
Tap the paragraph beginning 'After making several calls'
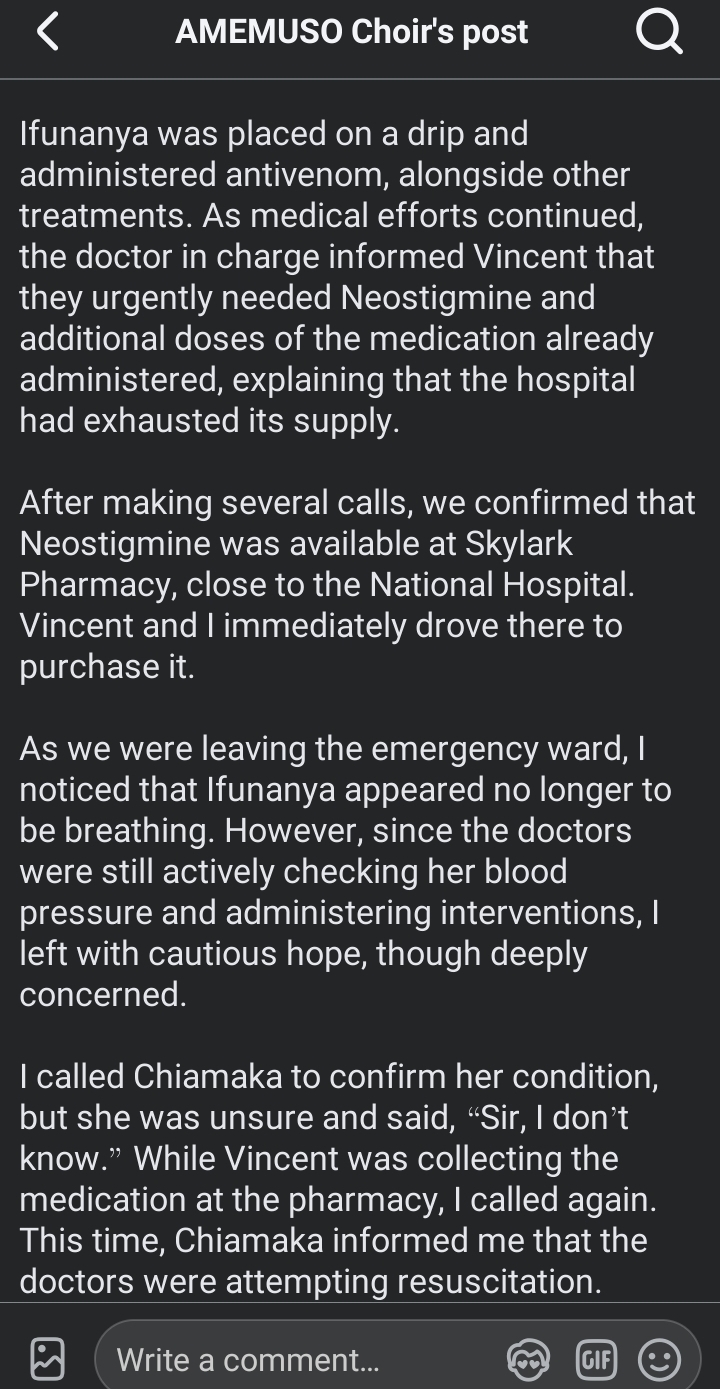click(357, 584)
